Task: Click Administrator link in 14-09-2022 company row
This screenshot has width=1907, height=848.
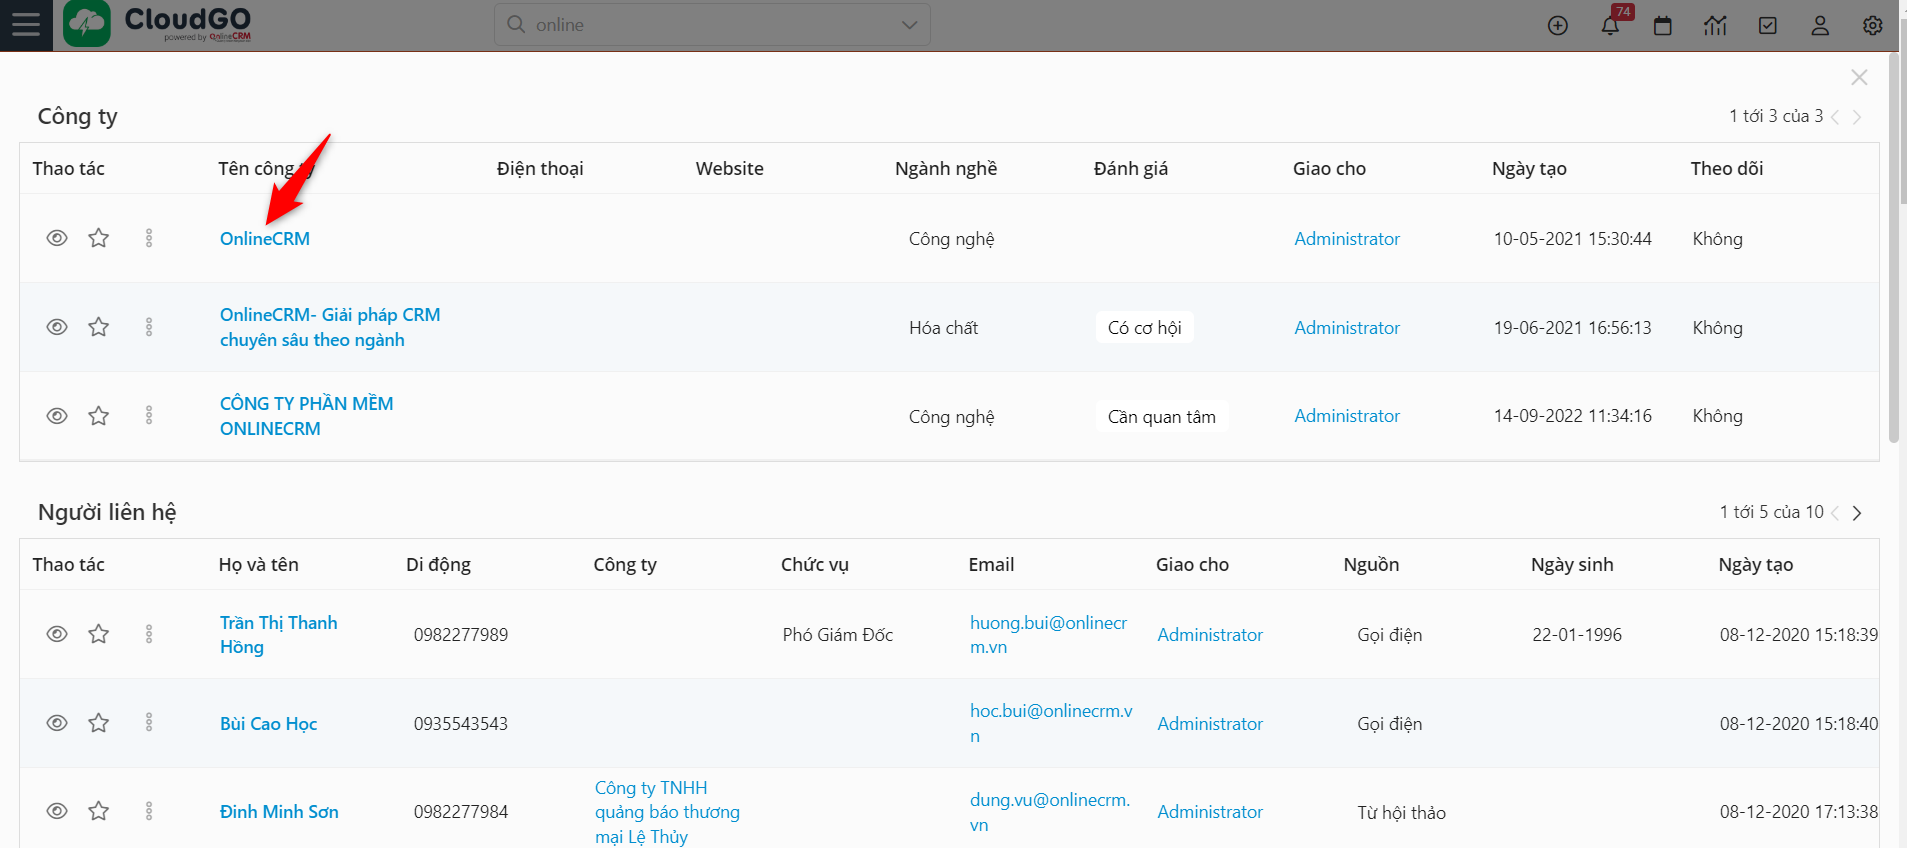Action: [x=1347, y=416]
